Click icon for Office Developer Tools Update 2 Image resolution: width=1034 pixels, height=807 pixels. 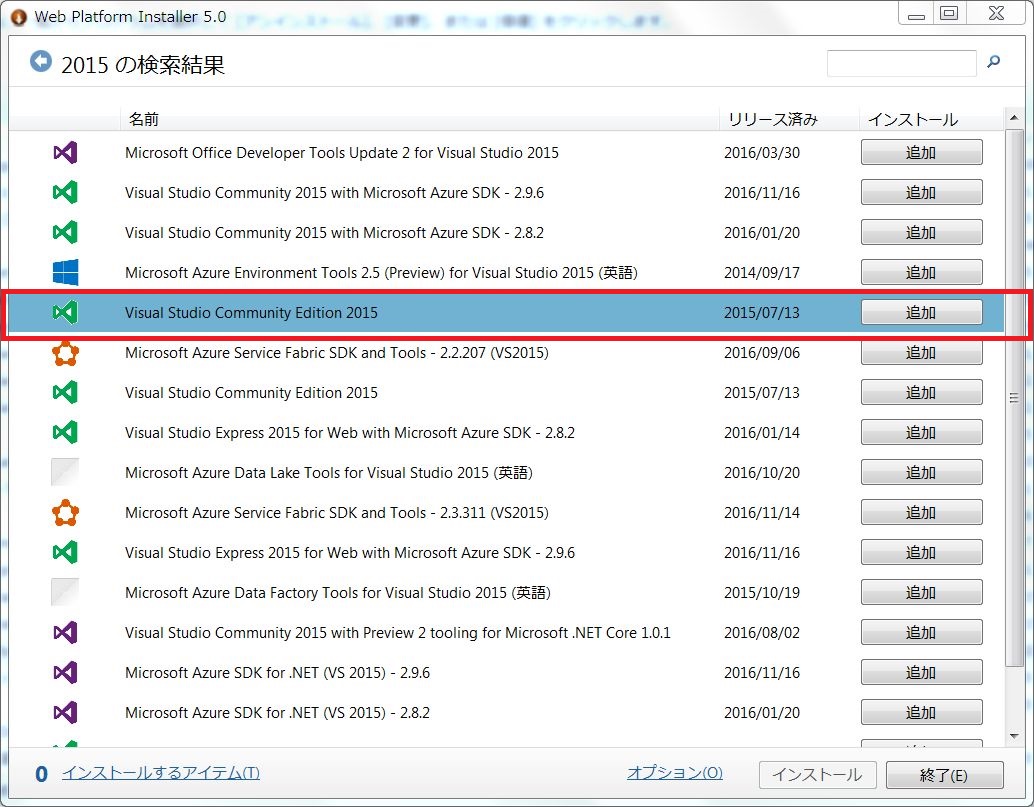(65, 153)
